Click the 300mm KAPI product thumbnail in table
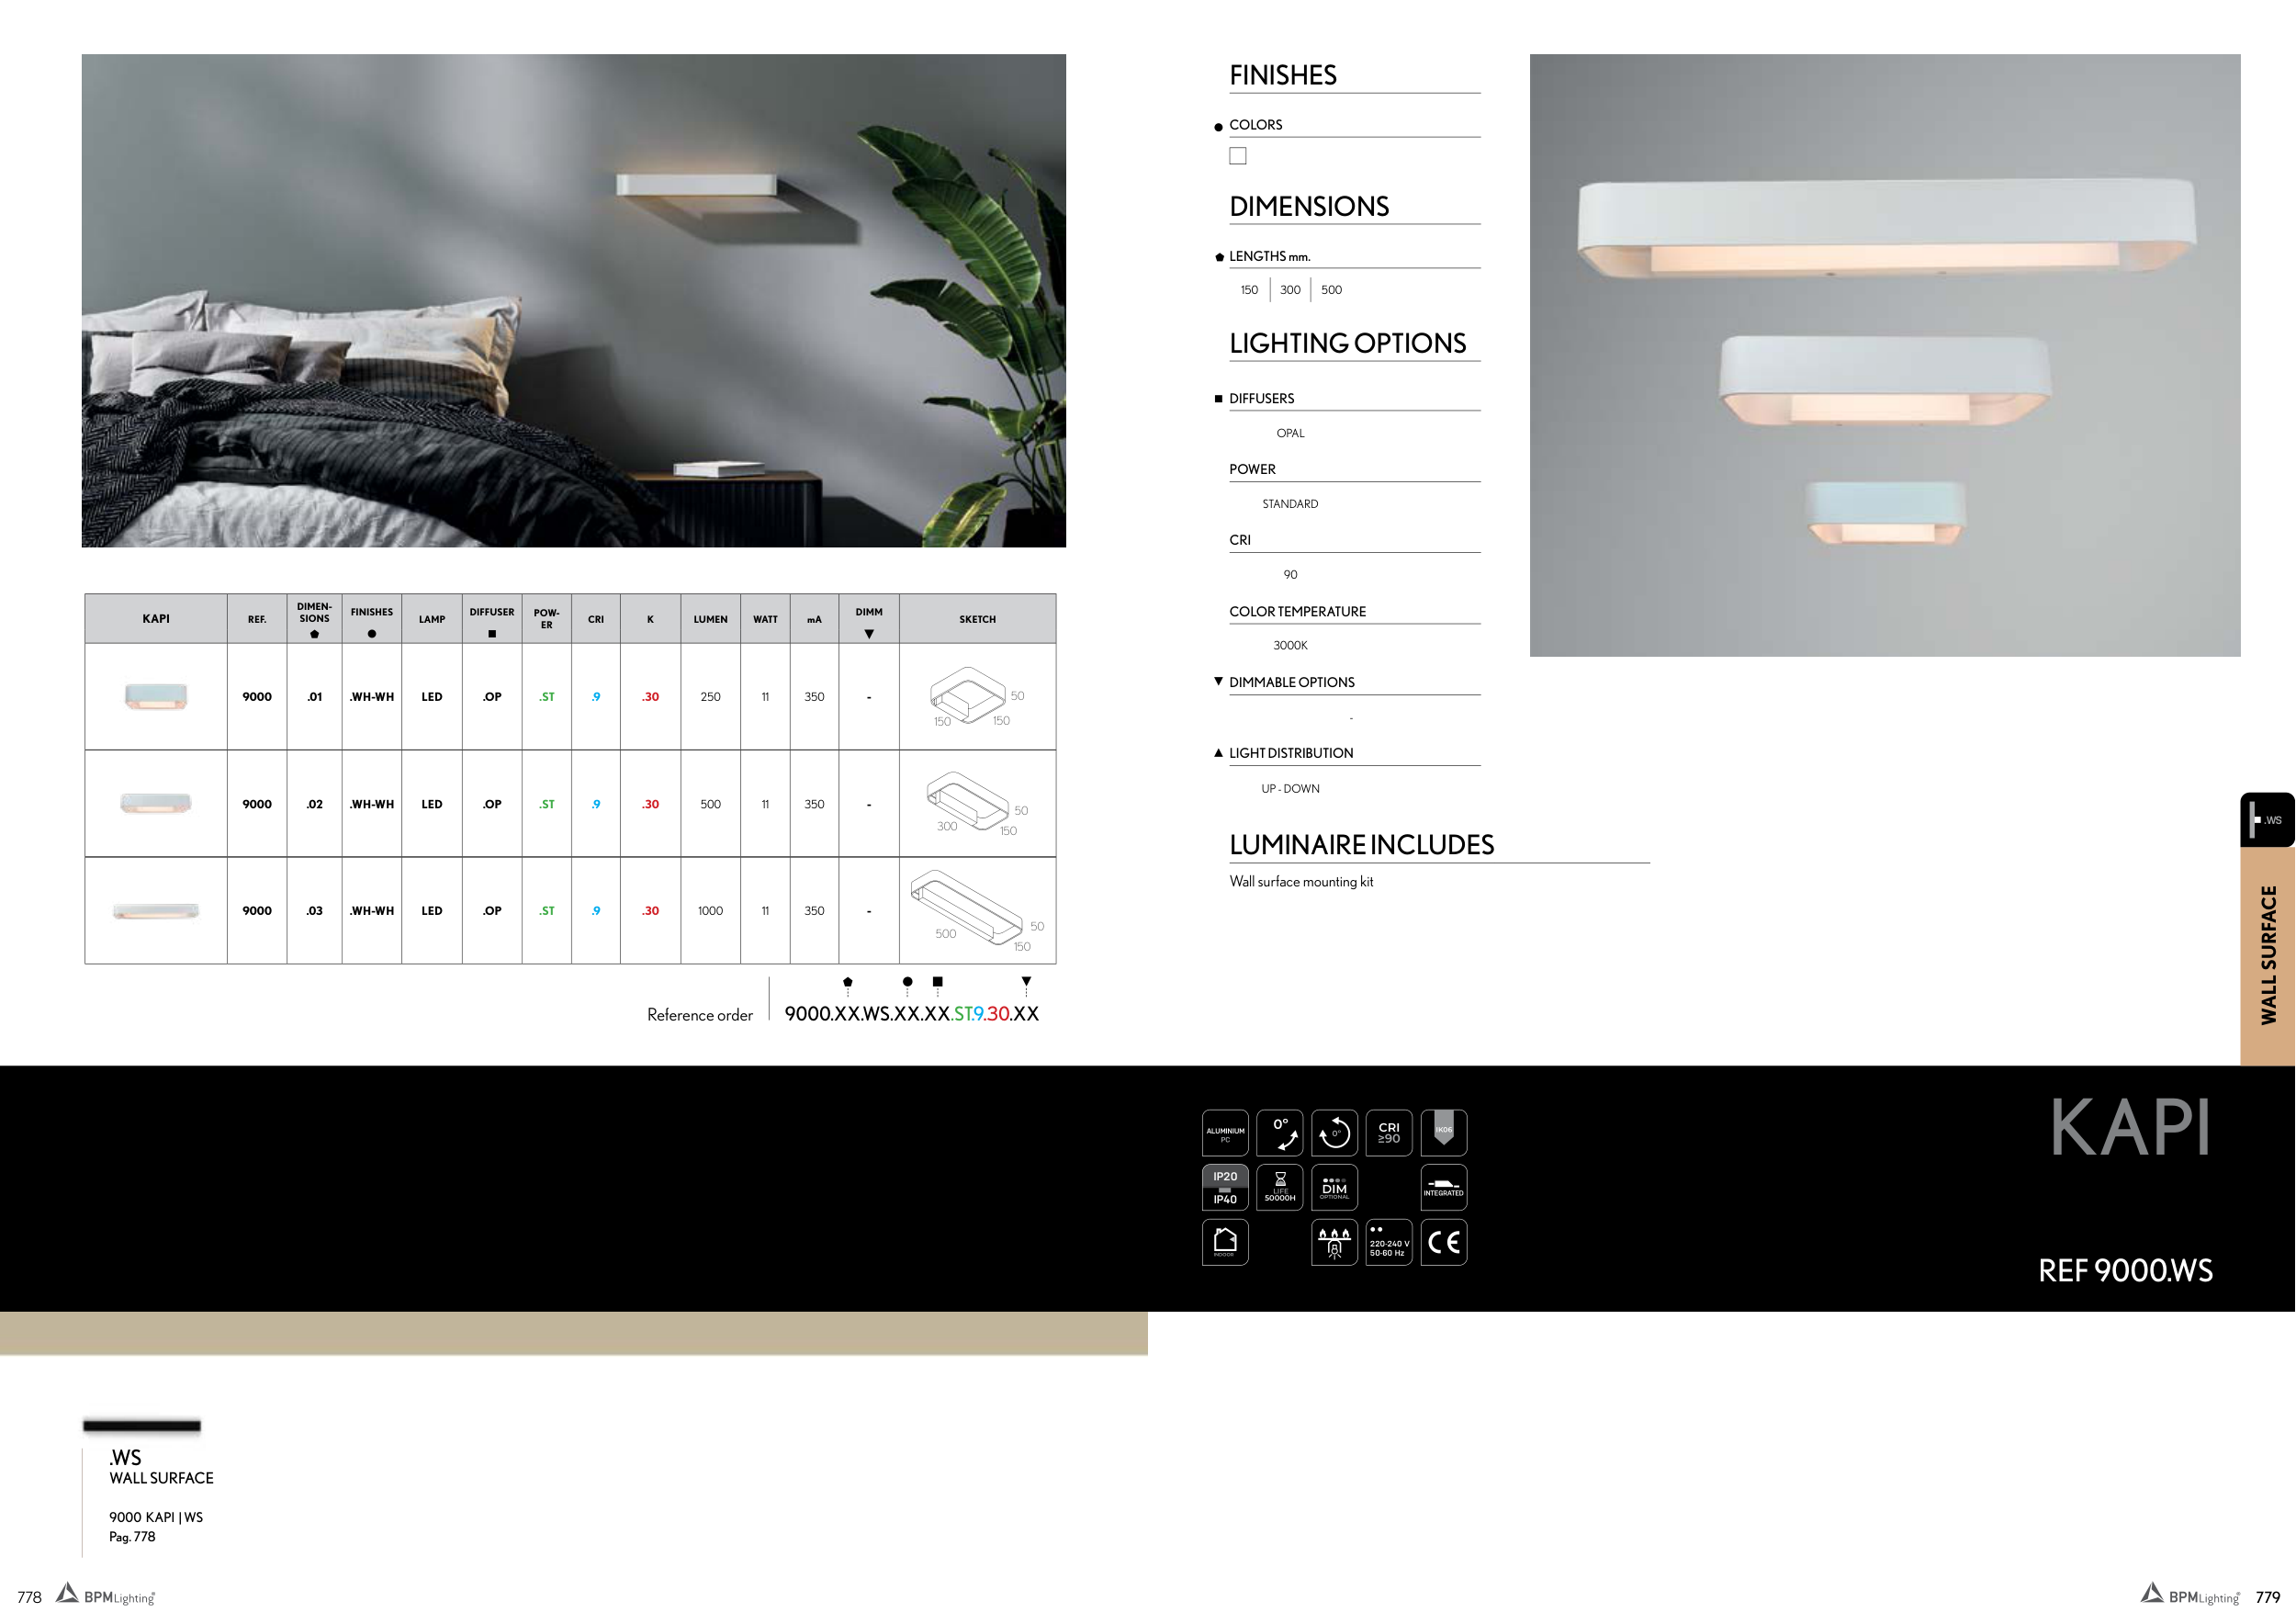 point(156,803)
